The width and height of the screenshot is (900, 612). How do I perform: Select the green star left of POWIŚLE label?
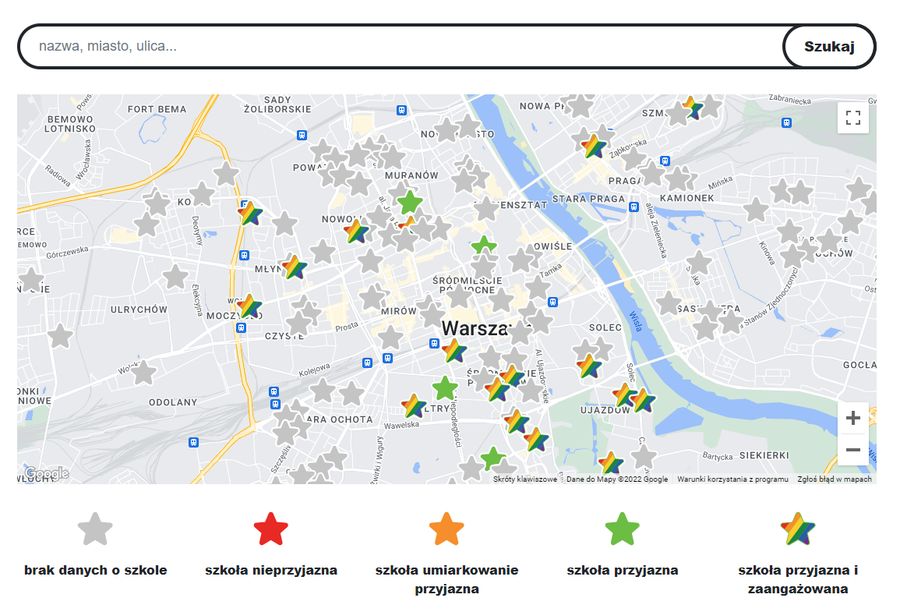(484, 245)
